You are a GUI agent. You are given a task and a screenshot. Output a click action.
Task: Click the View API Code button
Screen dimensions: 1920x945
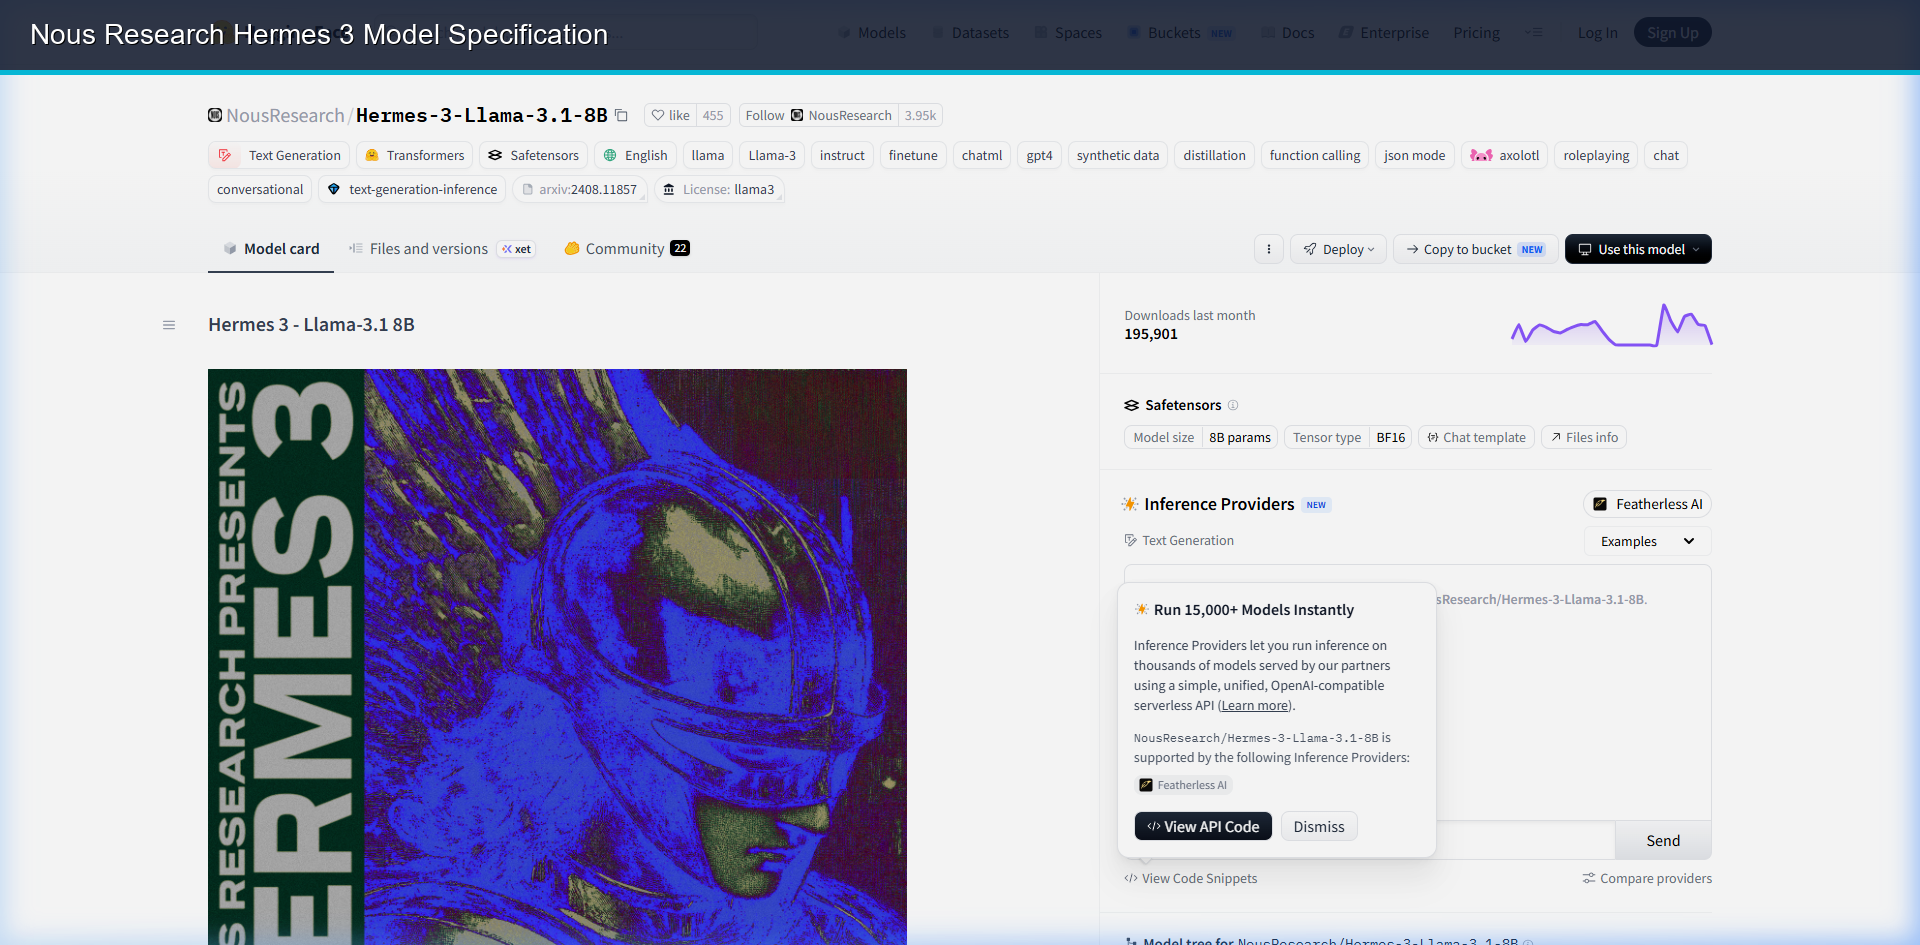(1203, 826)
